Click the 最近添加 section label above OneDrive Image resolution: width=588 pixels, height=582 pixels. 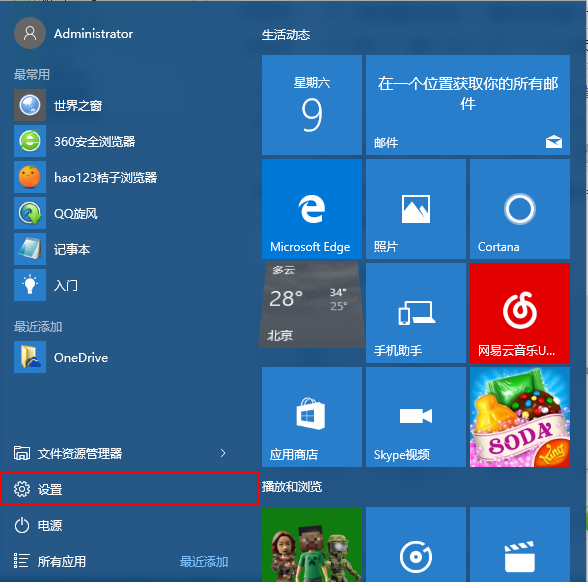pyautogui.click(x=38, y=327)
